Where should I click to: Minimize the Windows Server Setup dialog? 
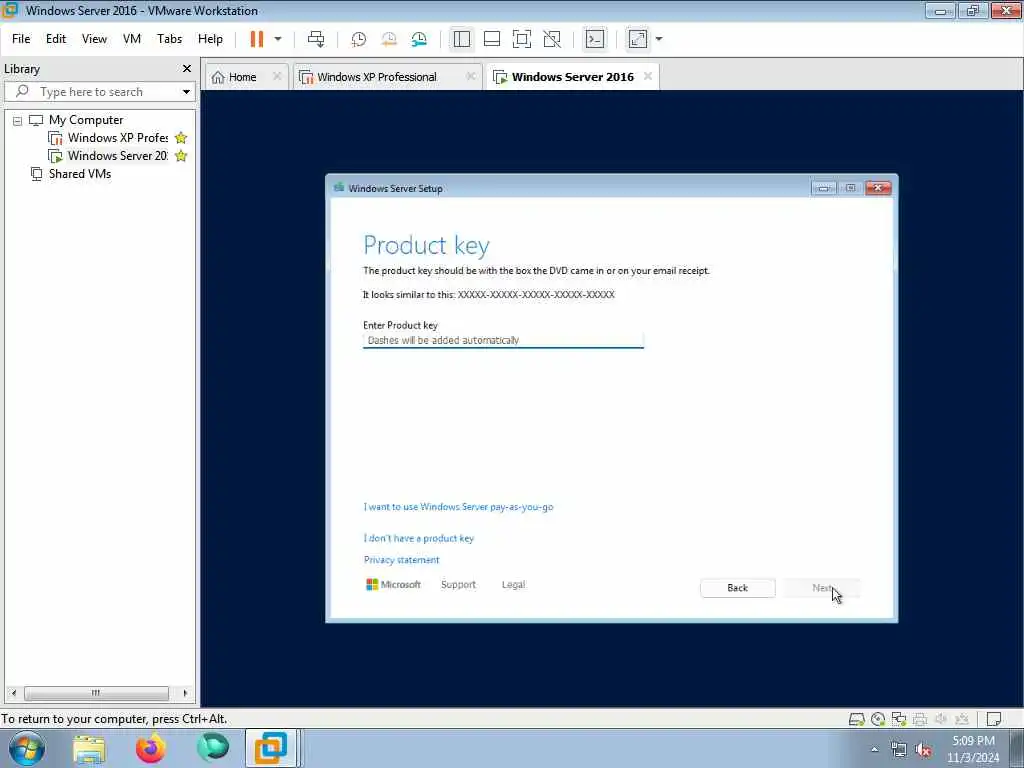824,188
